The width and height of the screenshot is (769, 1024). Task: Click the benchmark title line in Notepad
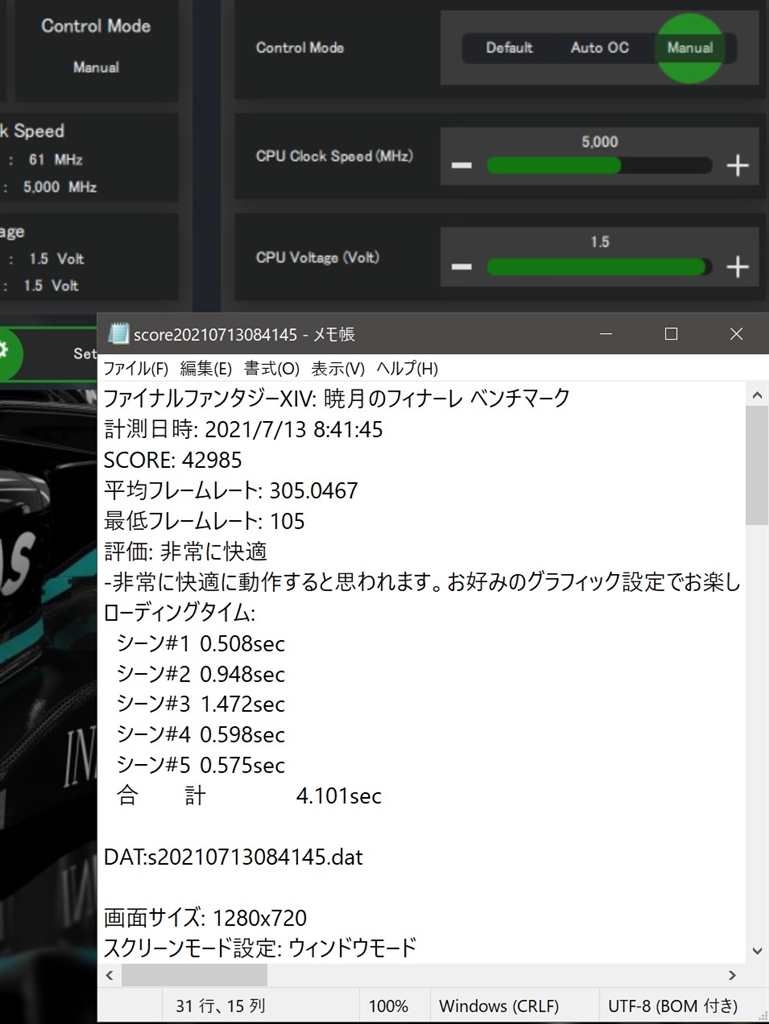(337, 398)
